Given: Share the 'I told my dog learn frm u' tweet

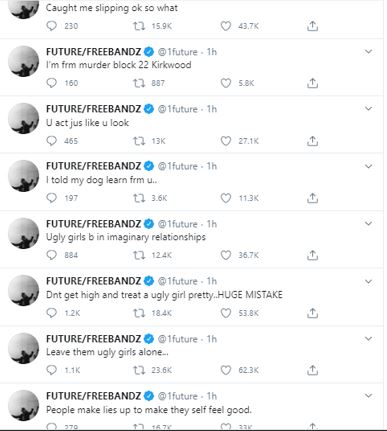Looking at the screenshot, I should 312,198.
